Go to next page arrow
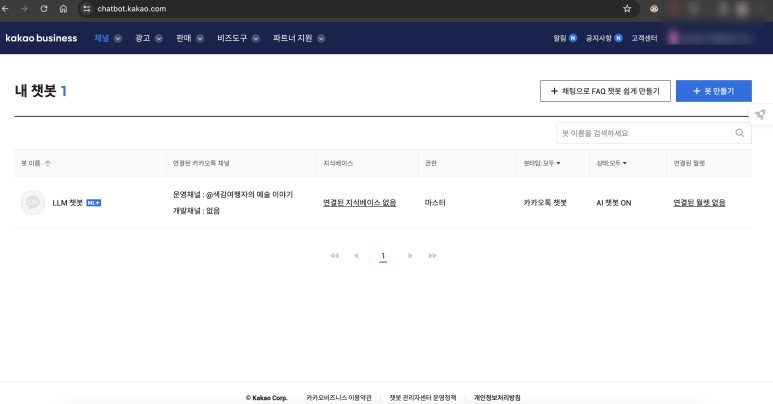773x404 pixels. click(x=410, y=256)
